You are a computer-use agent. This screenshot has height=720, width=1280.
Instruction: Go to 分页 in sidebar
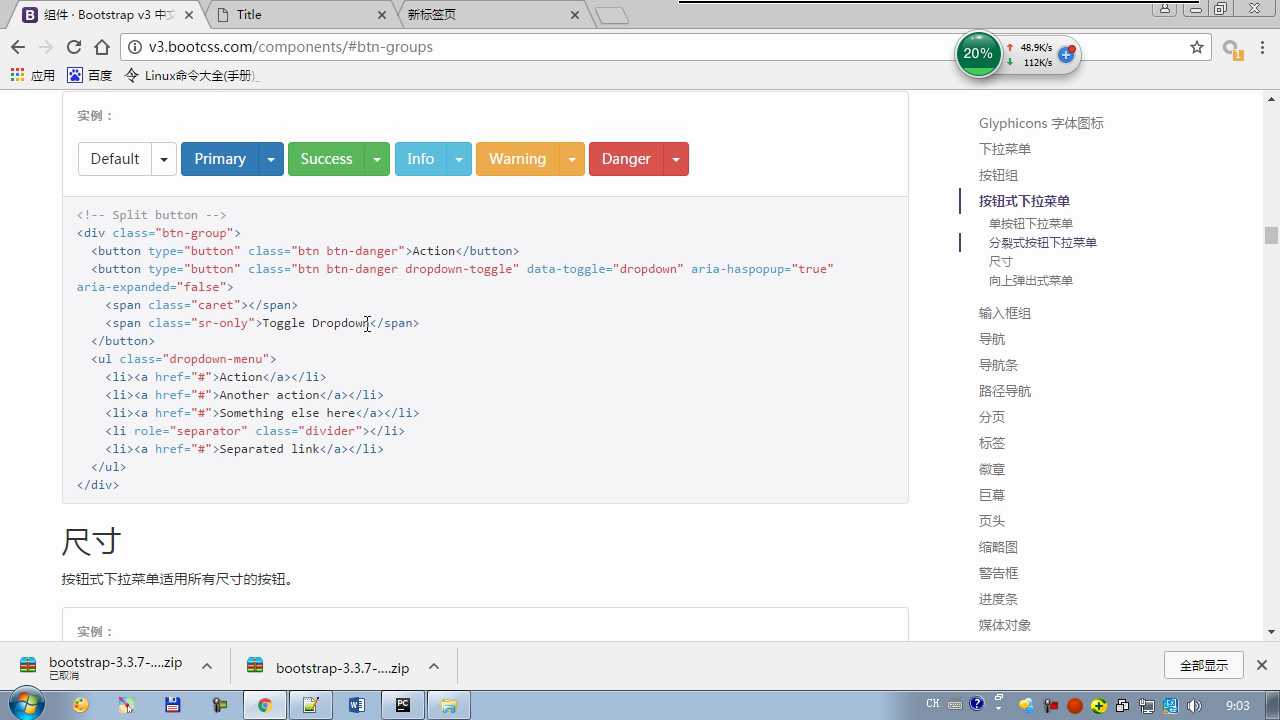tap(992, 417)
